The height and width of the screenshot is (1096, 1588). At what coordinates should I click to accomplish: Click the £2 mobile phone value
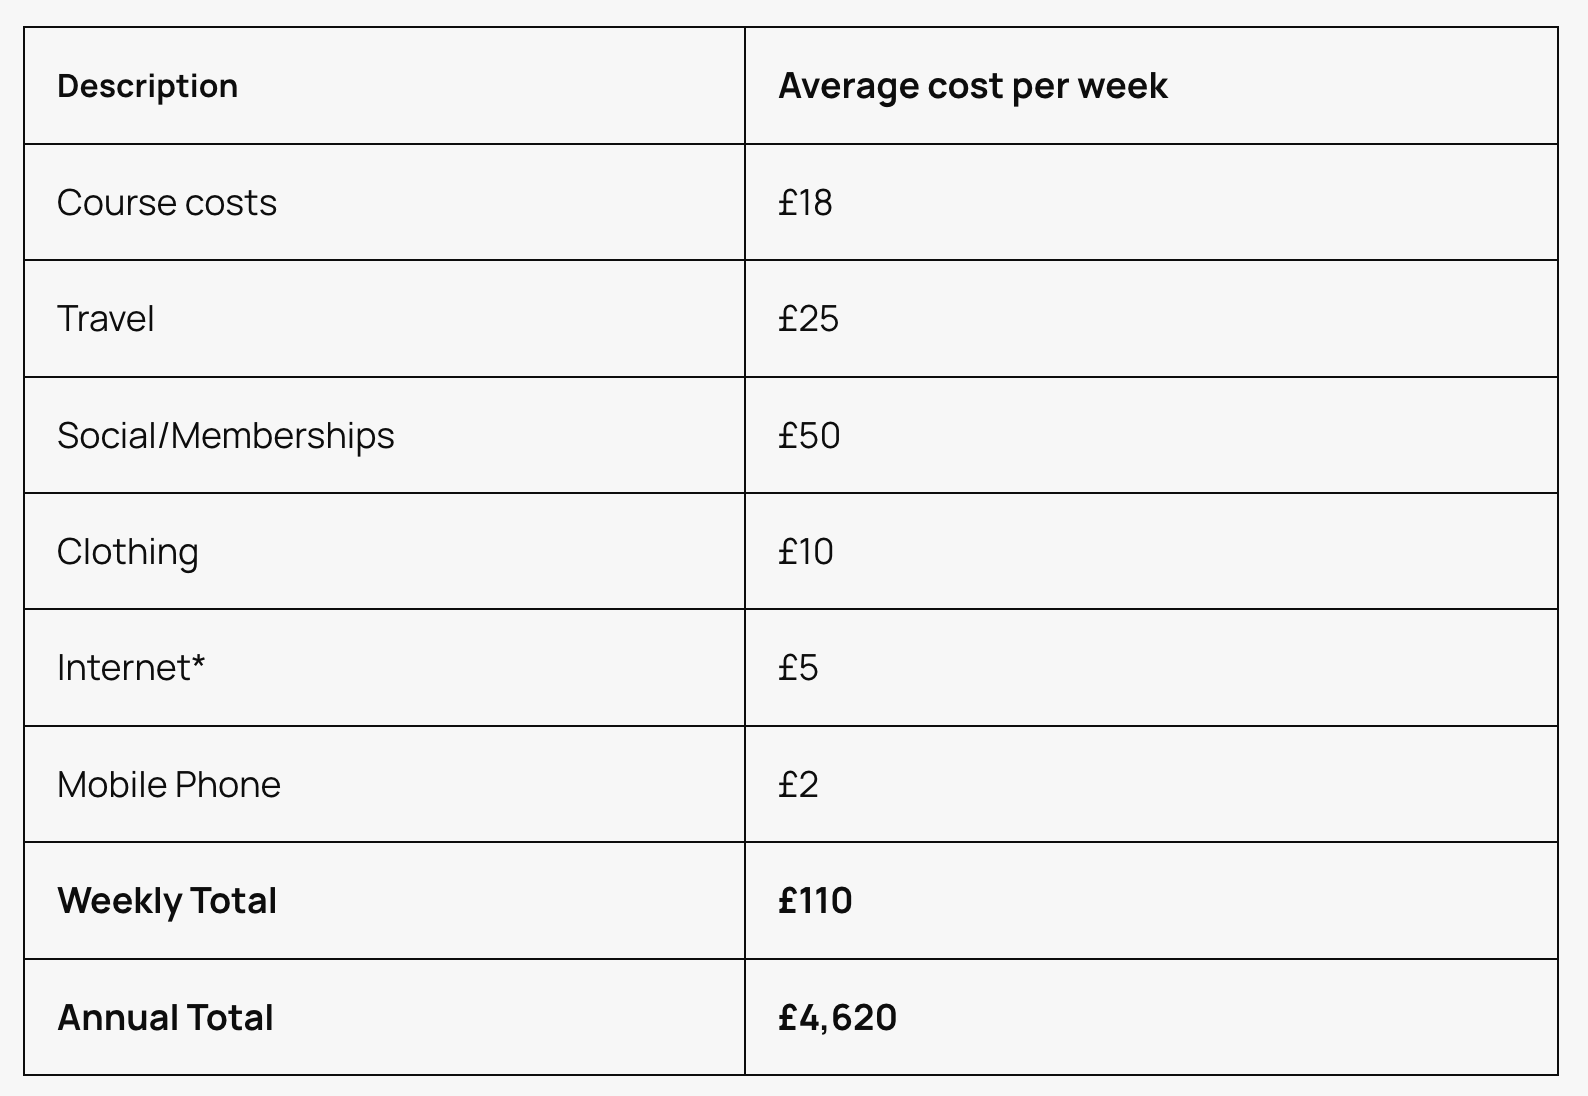[798, 785]
